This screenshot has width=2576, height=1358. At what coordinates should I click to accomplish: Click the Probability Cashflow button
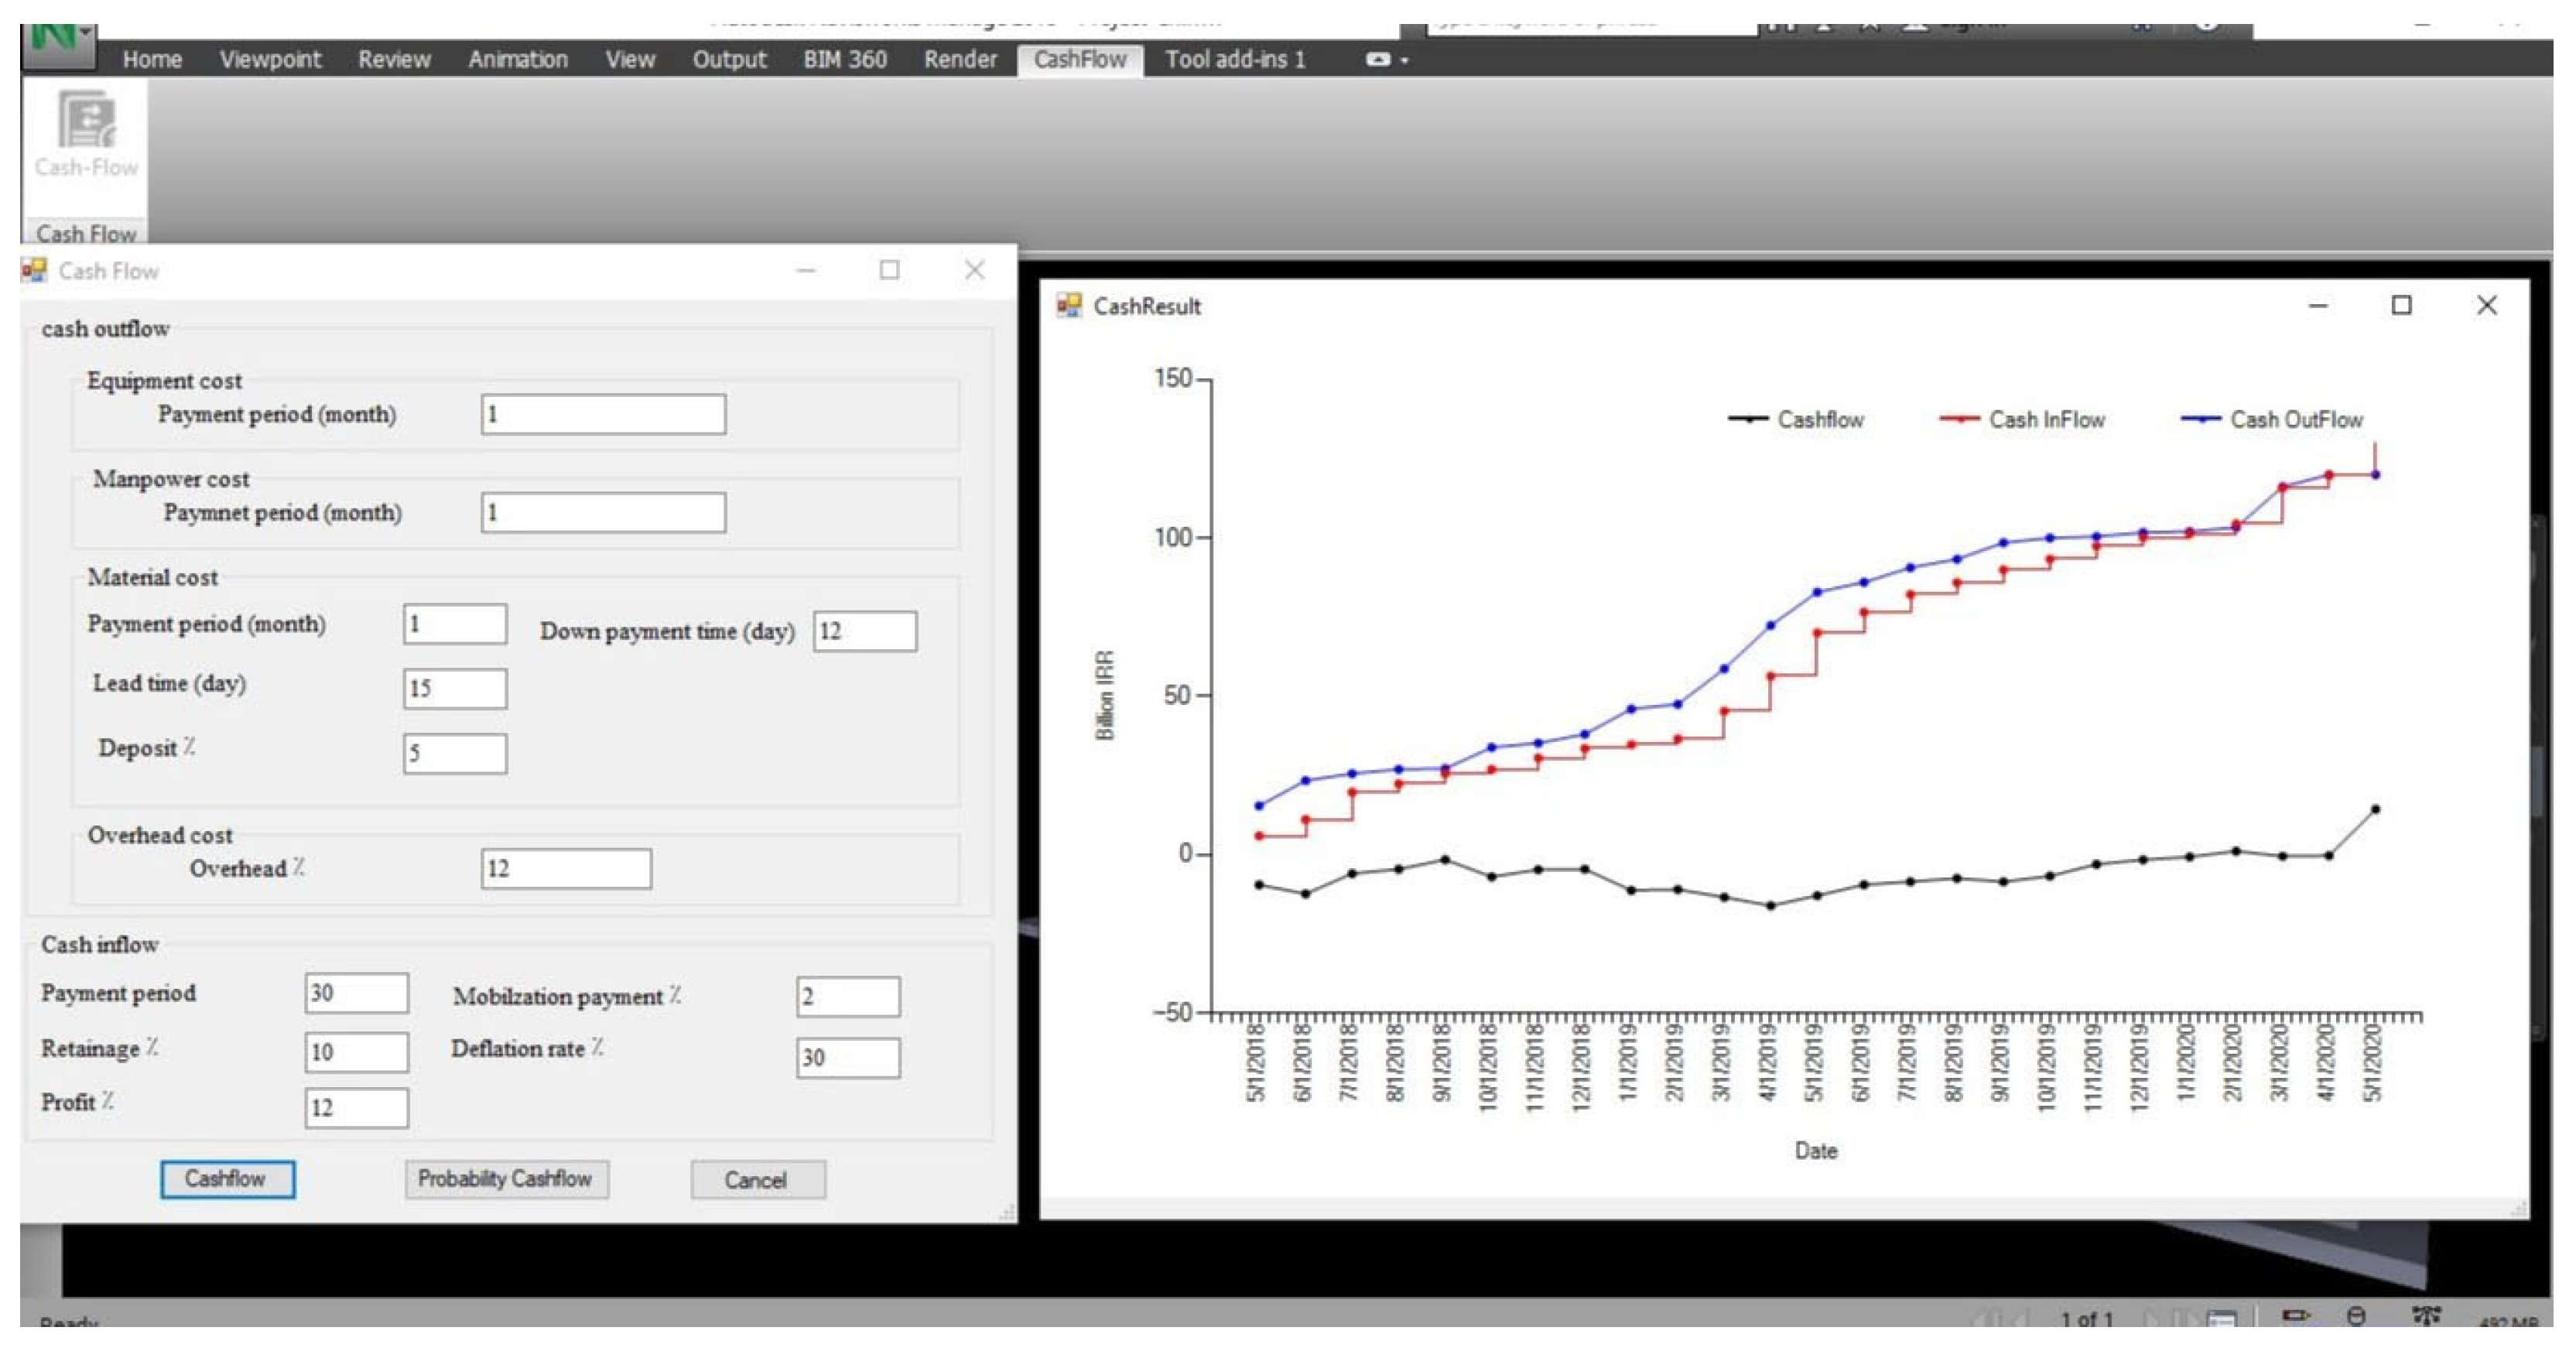click(x=506, y=1179)
